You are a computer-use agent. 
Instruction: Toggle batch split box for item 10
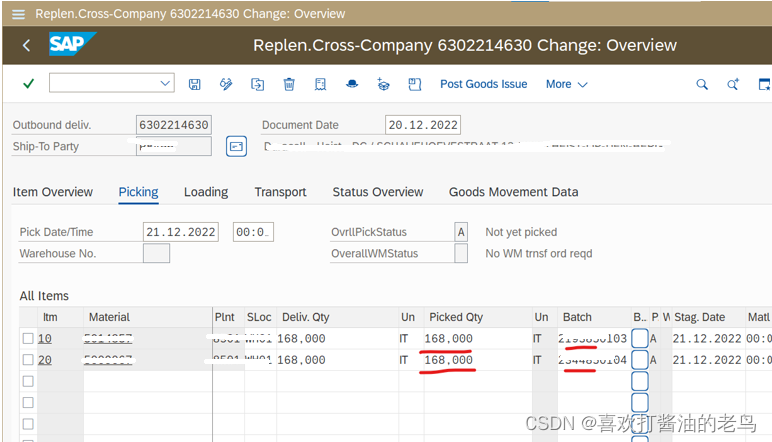coord(640,339)
